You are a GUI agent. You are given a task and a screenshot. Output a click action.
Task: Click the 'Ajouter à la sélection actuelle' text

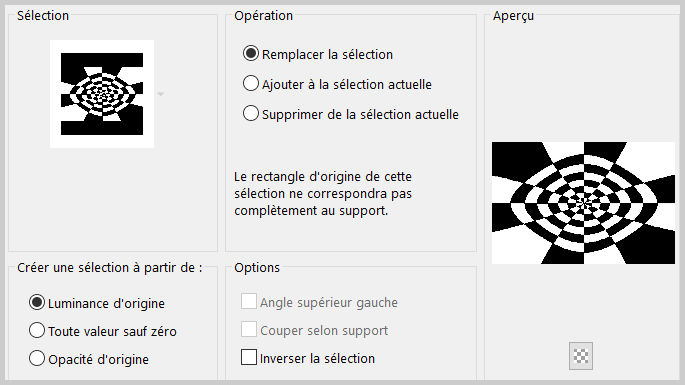tap(347, 84)
